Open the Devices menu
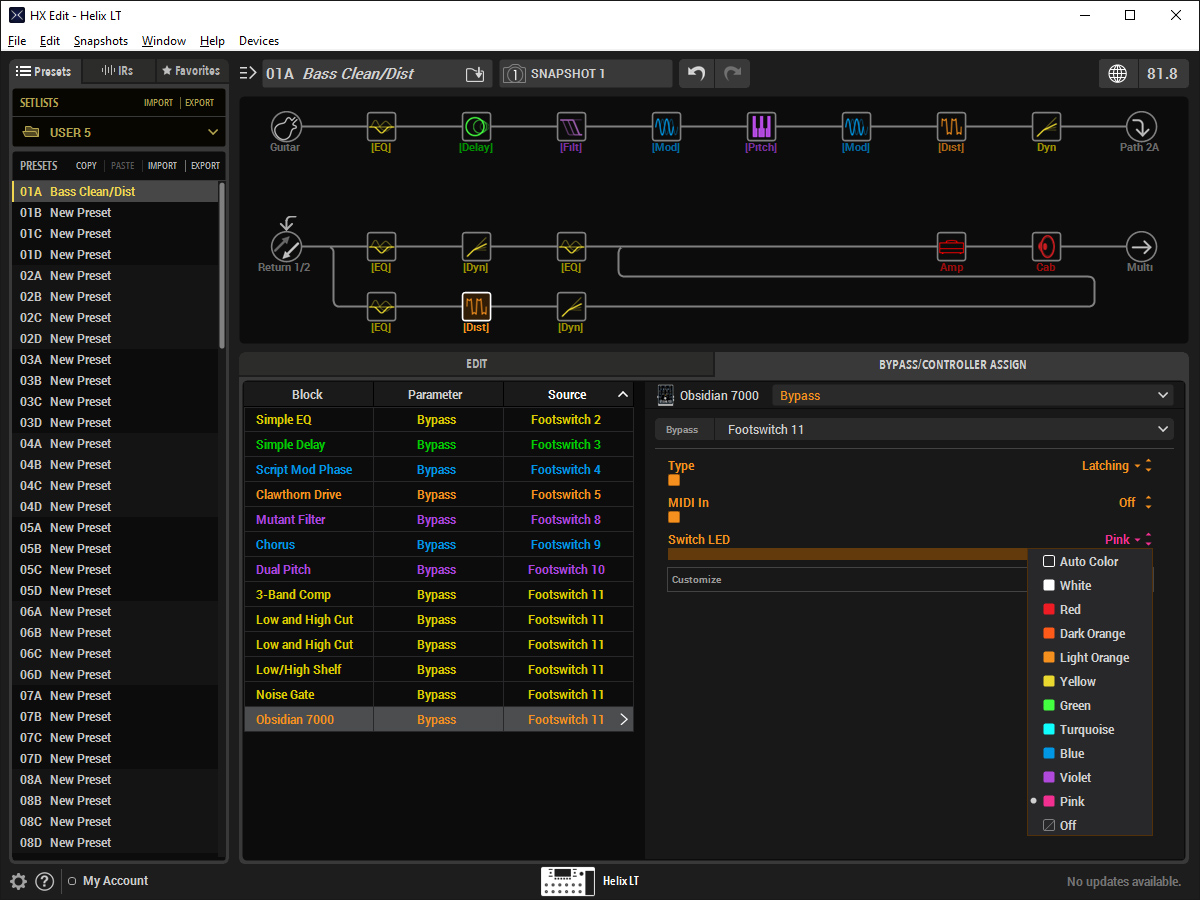 (259, 41)
